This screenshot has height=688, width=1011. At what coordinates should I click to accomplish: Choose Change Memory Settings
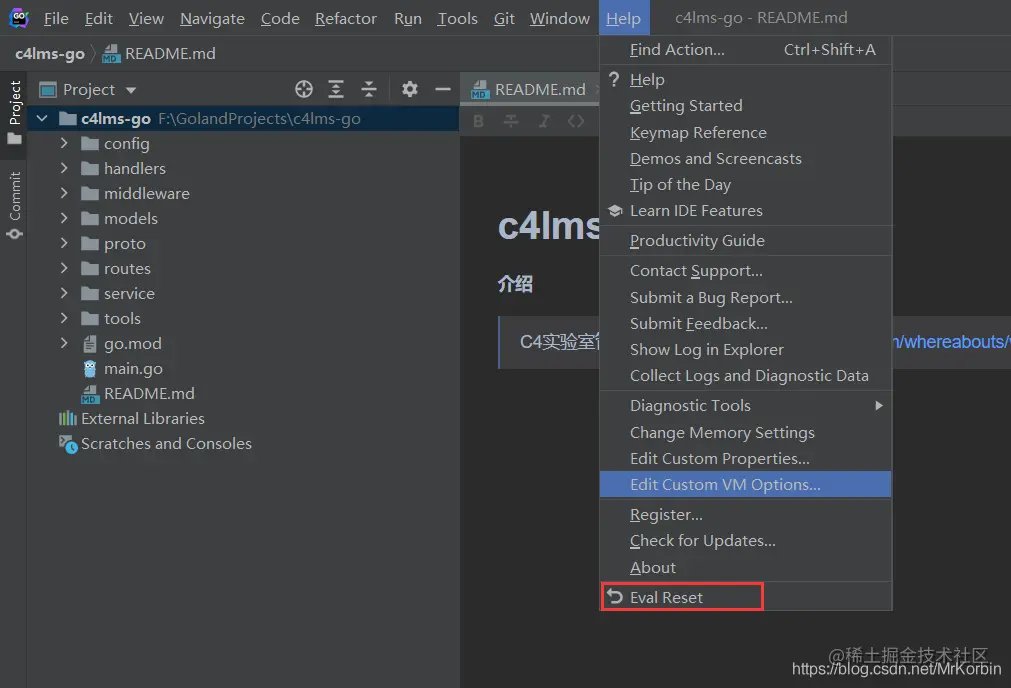745,432
